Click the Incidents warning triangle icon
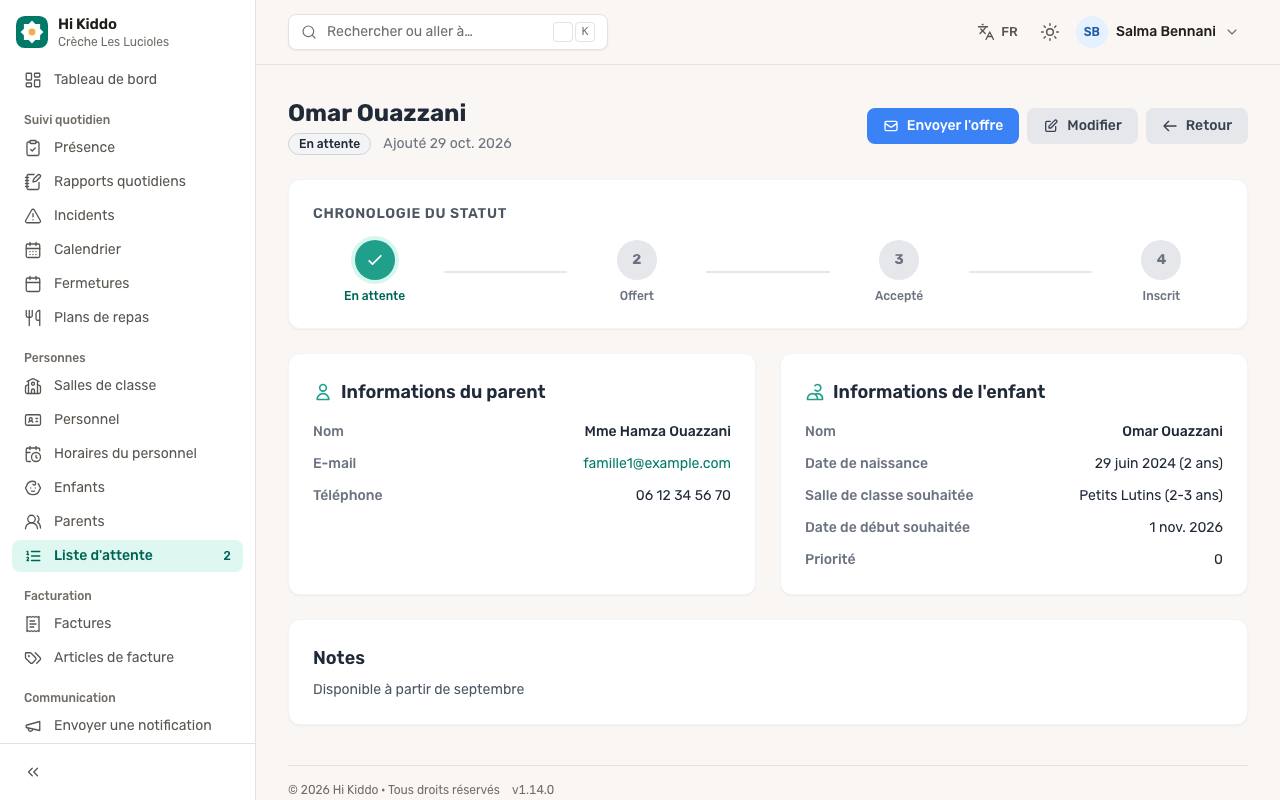Viewport: 1280px width, 800px height. coord(33,216)
